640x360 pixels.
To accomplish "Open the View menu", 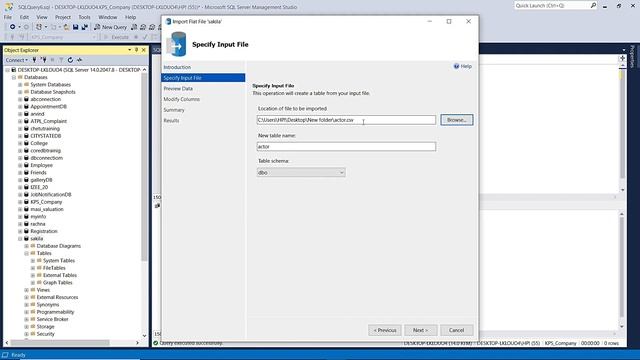I will (42, 17).
